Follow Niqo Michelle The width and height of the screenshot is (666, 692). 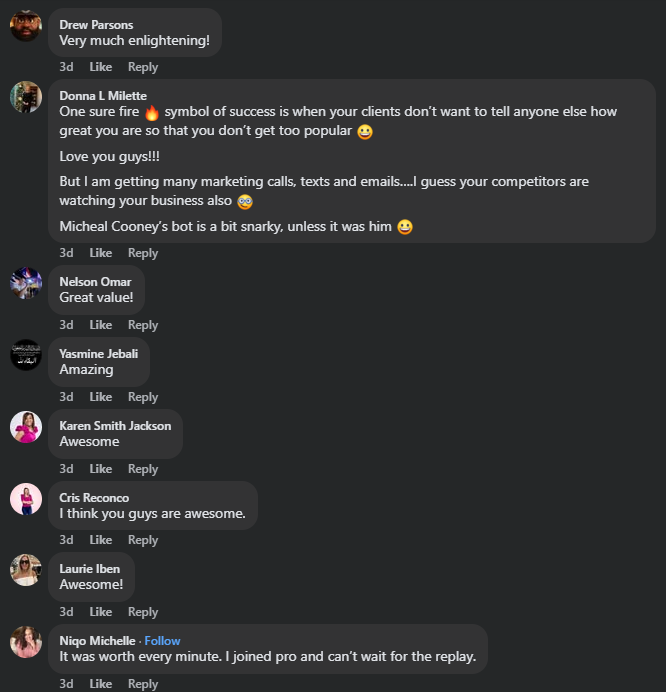(163, 641)
